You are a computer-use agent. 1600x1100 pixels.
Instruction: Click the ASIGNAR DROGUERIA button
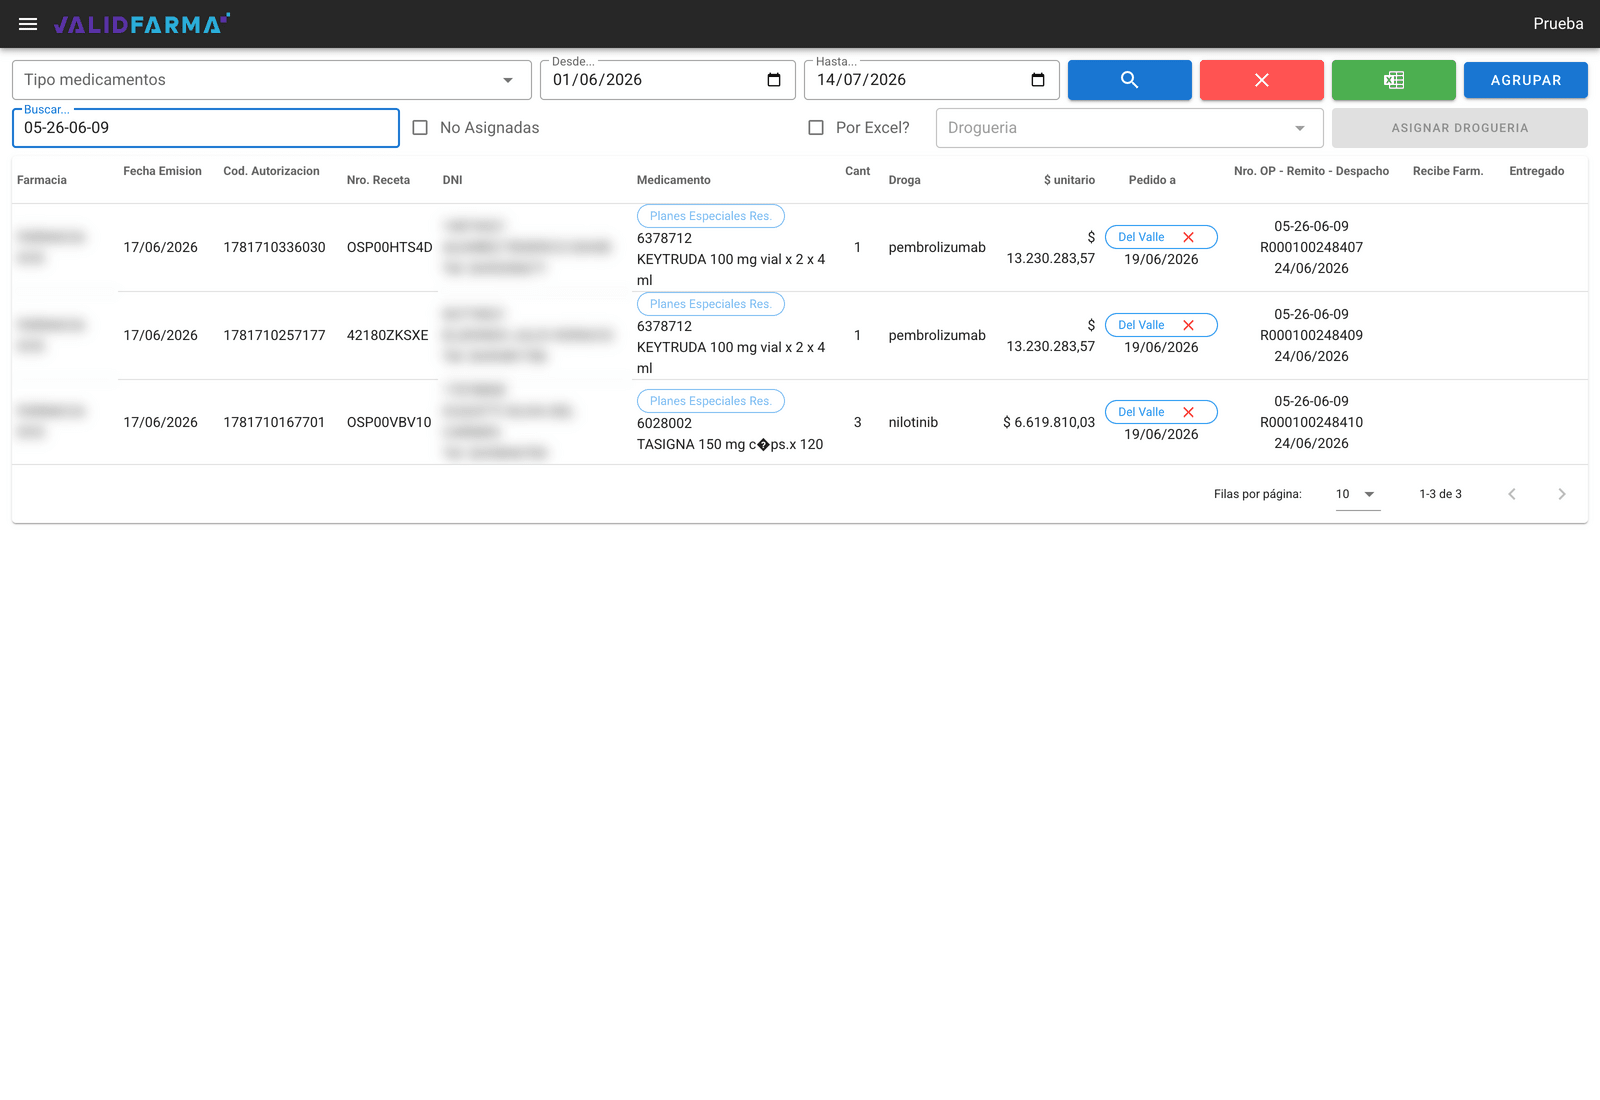click(1460, 128)
